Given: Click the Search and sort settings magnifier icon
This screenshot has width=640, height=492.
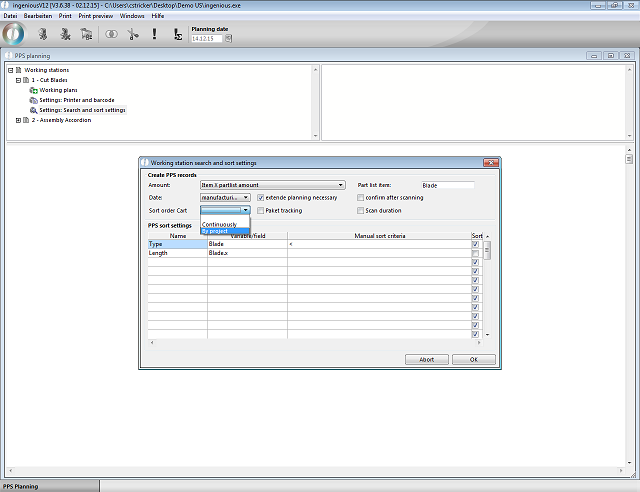Looking at the screenshot, I should click(x=33, y=110).
